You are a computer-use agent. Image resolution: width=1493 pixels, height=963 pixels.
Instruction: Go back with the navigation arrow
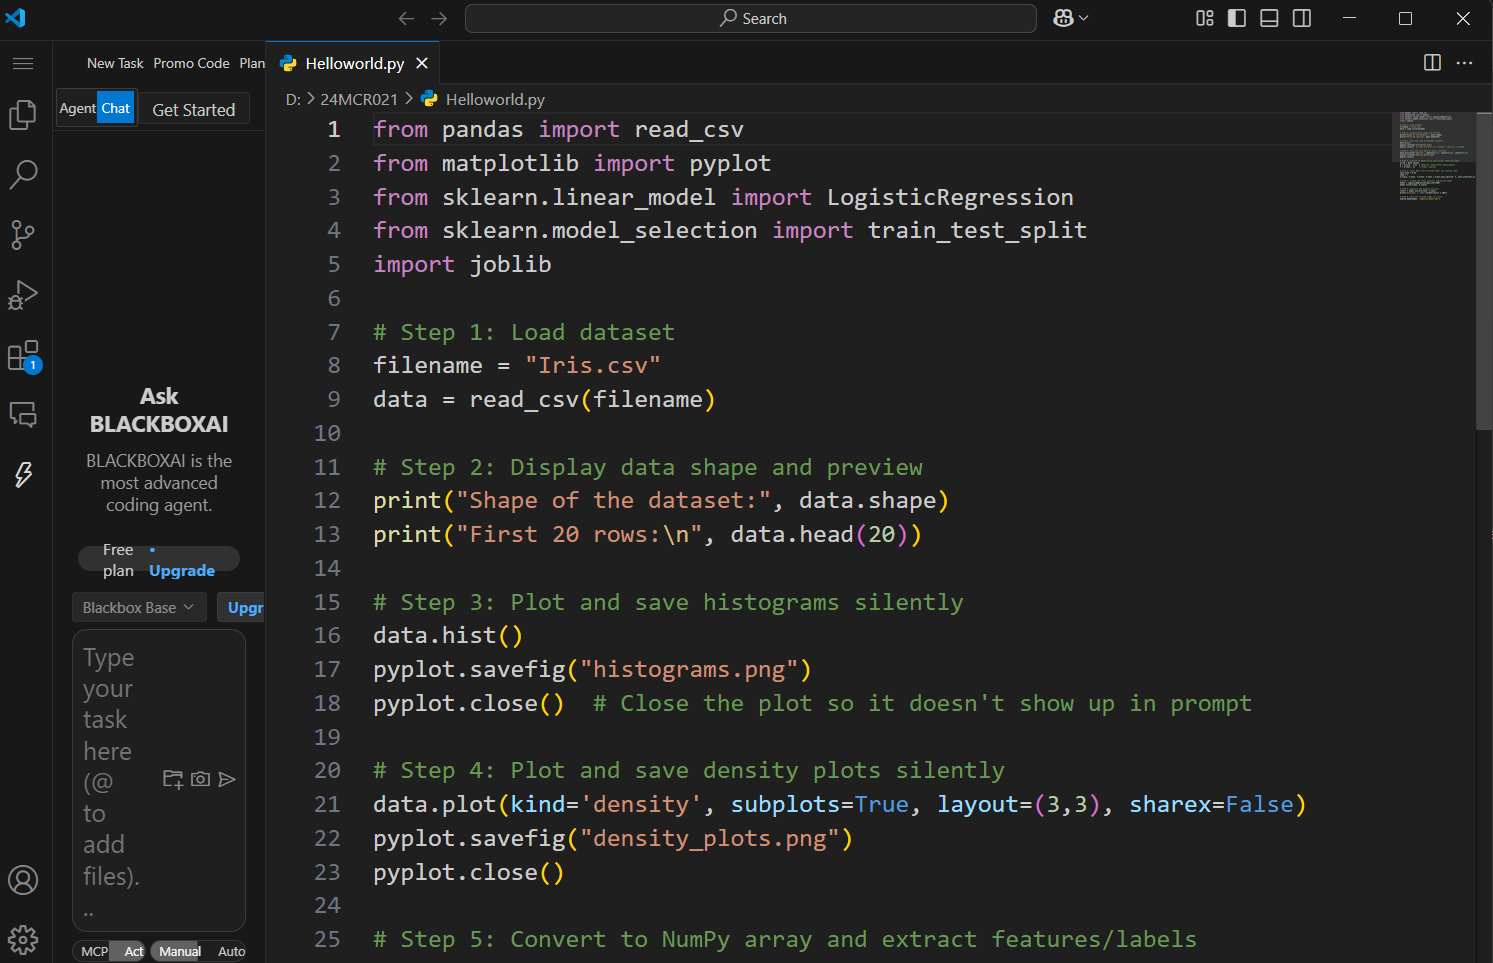pyautogui.click(x=406, y=18)
